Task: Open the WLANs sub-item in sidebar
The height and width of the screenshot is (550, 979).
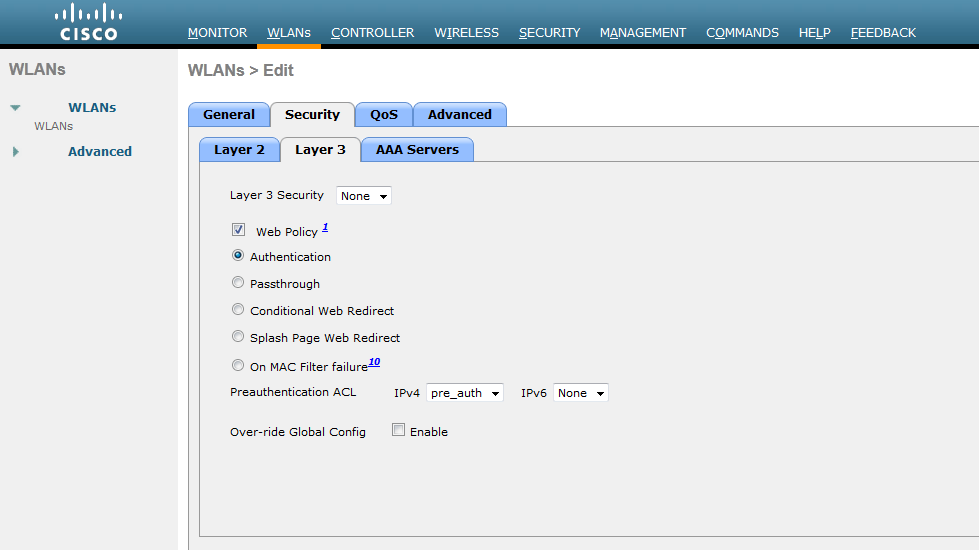Action: coord(54,126)
